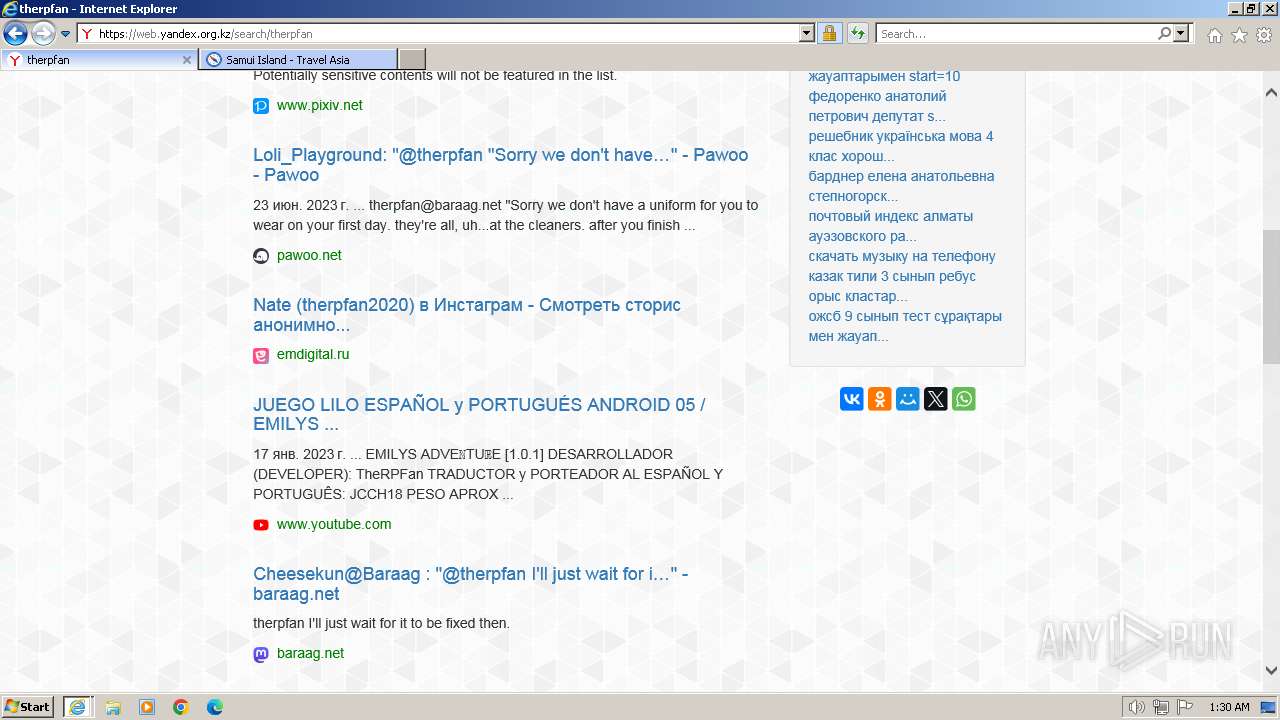Click Internet Explorer taskbar icon
Image resolution: width=1280 pixels, height=720 pixels.
78,707
